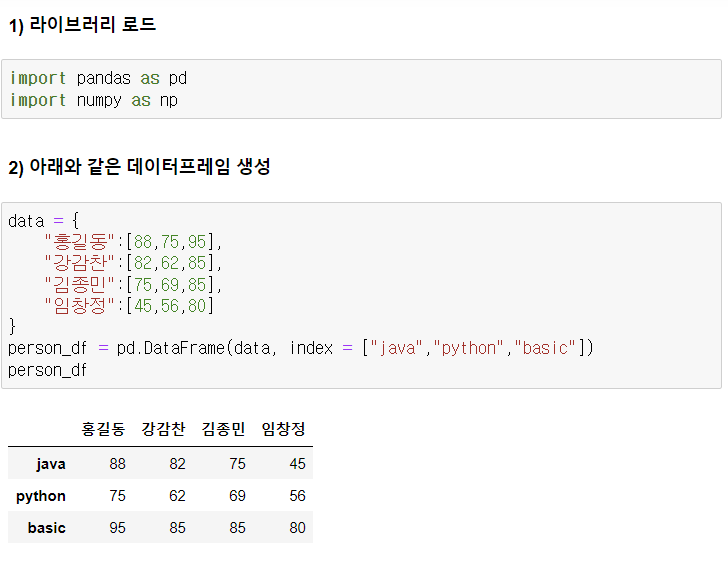Click the pd.DataFrame(data, index...) code line

click(x=301, y=348)
